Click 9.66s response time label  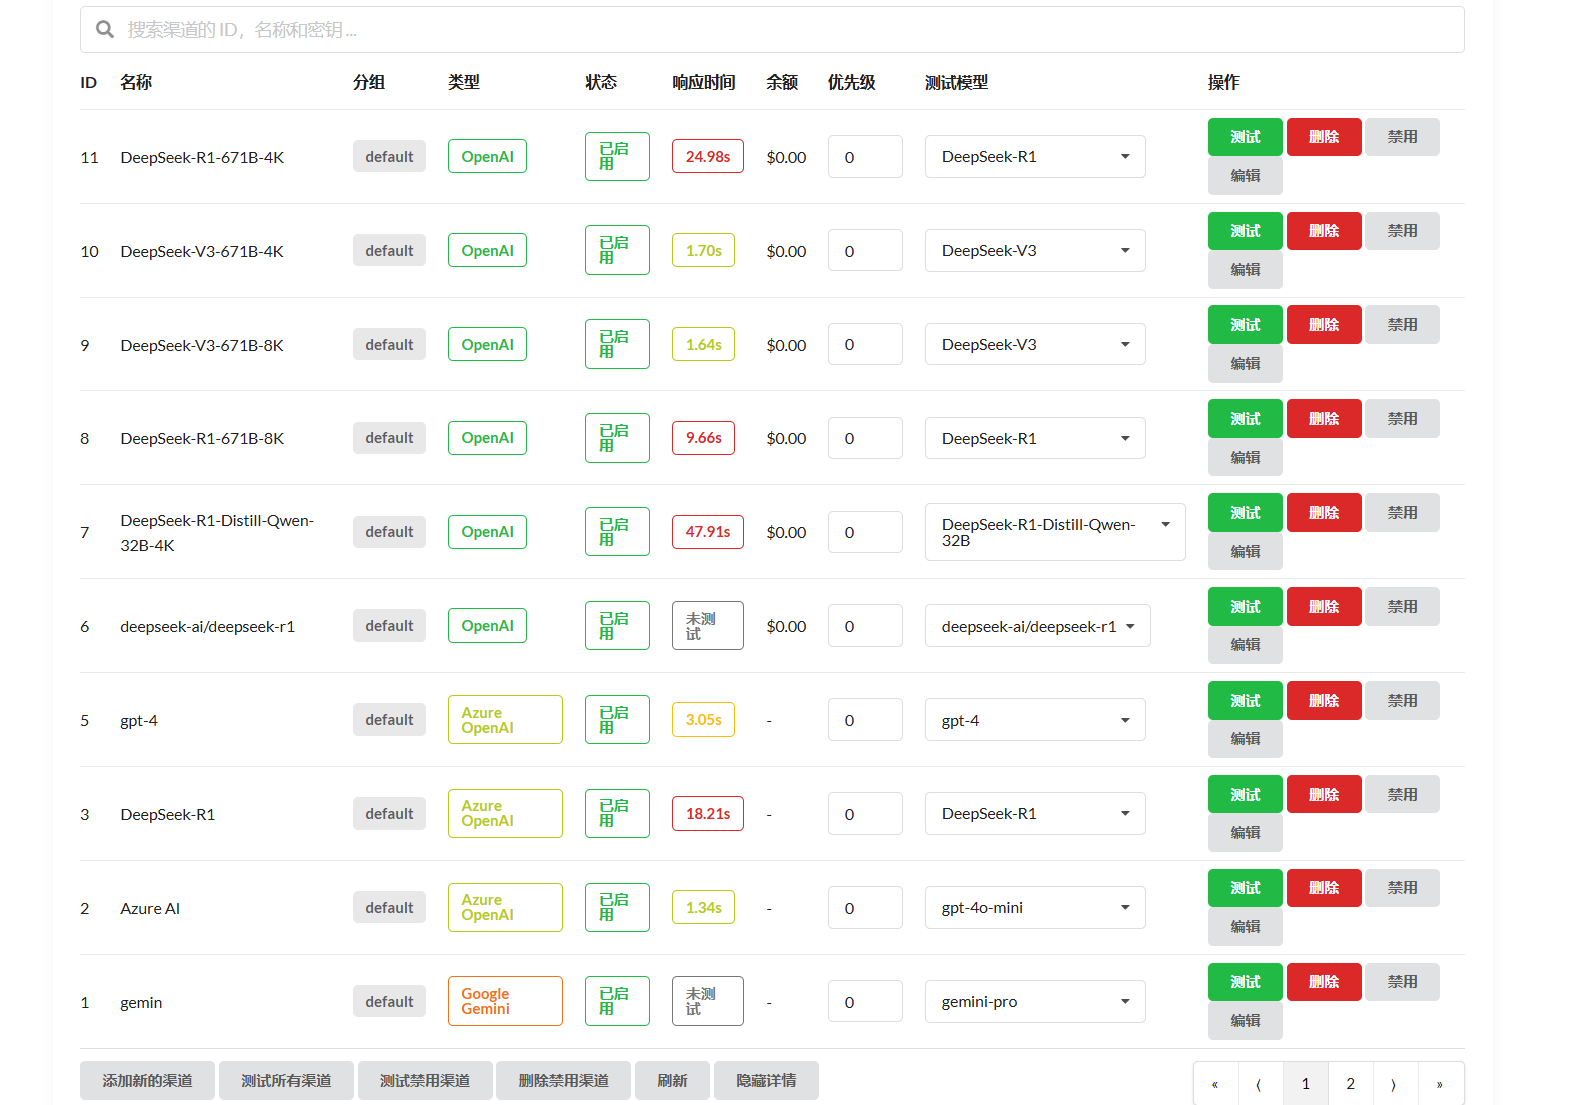(x=703, y=438)
